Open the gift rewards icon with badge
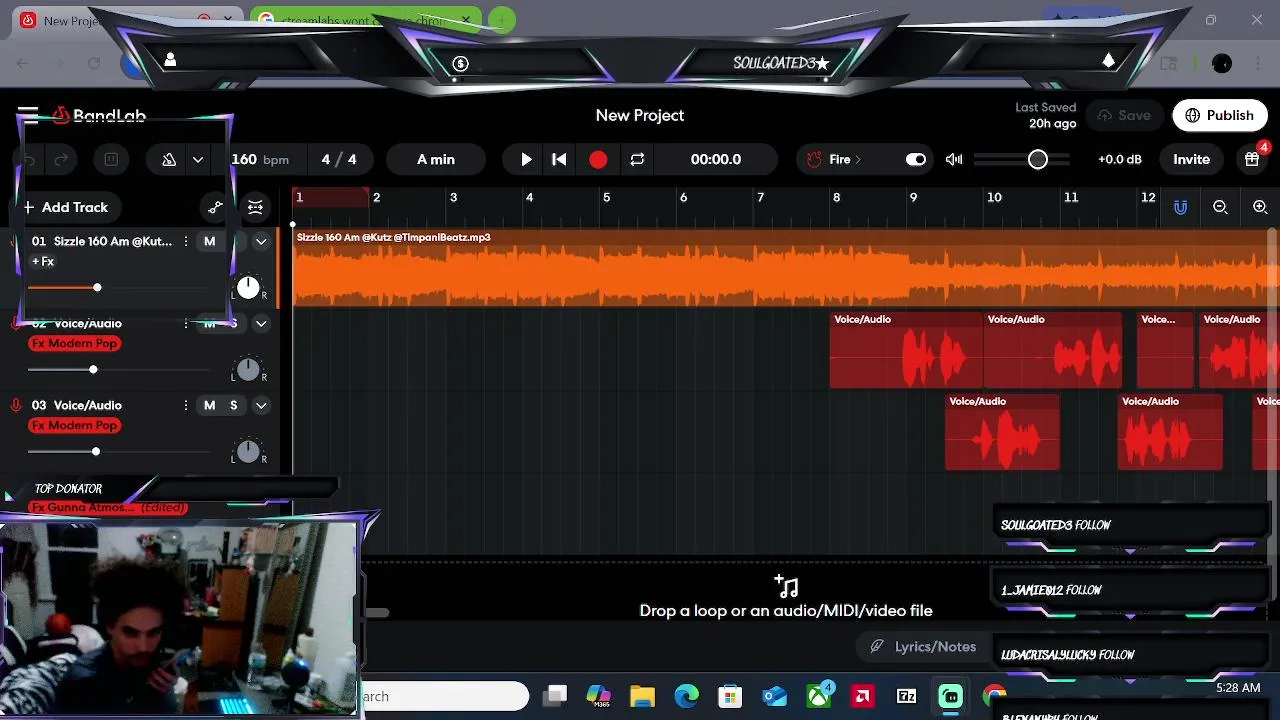The width and height of the screenshot is (1280, 720). (1252, 159)
